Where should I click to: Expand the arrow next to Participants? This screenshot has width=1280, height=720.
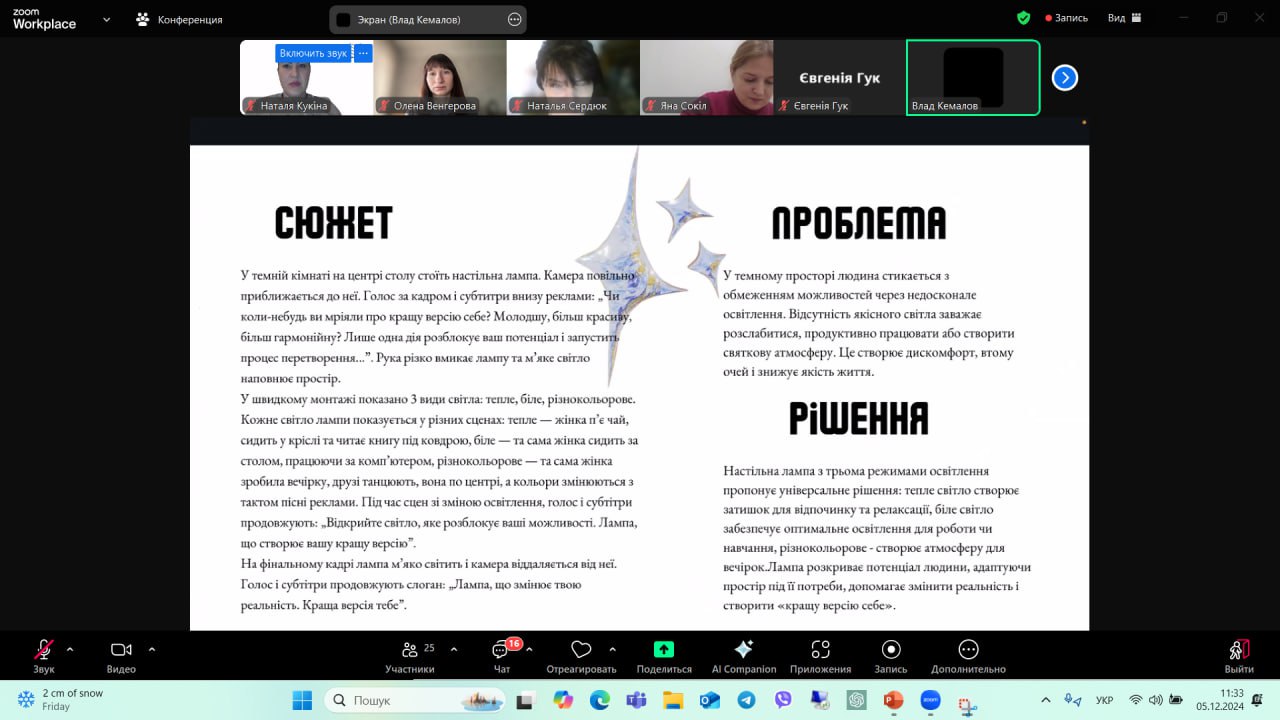pyautogui.click(x=454, y=649)
